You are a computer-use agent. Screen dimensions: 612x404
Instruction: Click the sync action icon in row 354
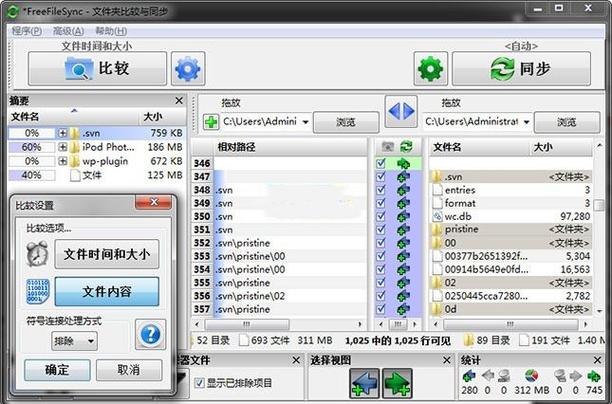click(x=403, y=269)
